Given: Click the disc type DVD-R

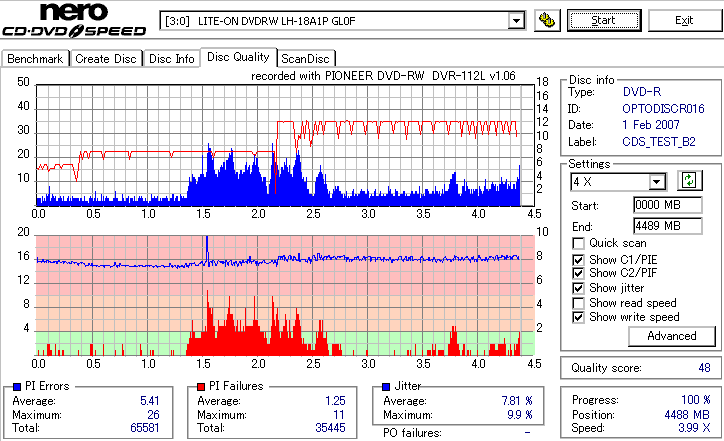Looking at the screenshot, I should (x=642, y=92).
